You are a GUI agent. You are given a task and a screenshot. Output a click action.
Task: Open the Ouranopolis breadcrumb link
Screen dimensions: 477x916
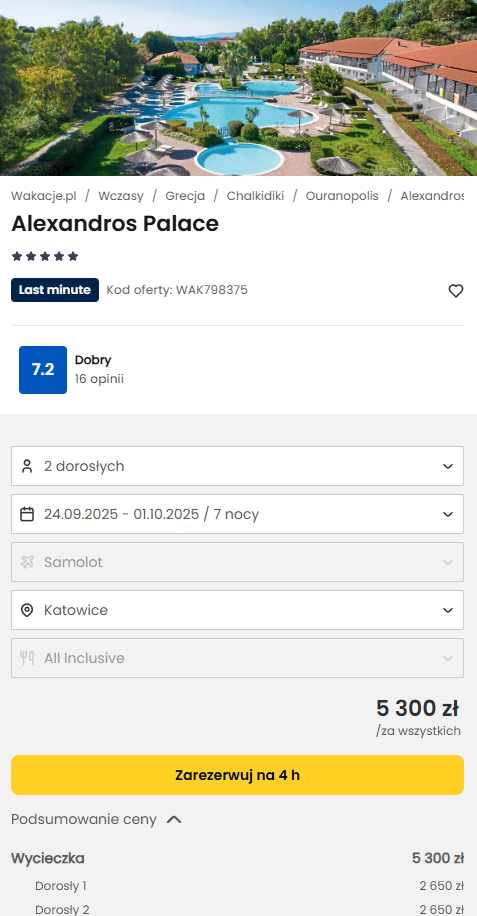pyautogui.click(x=342, y=196)
